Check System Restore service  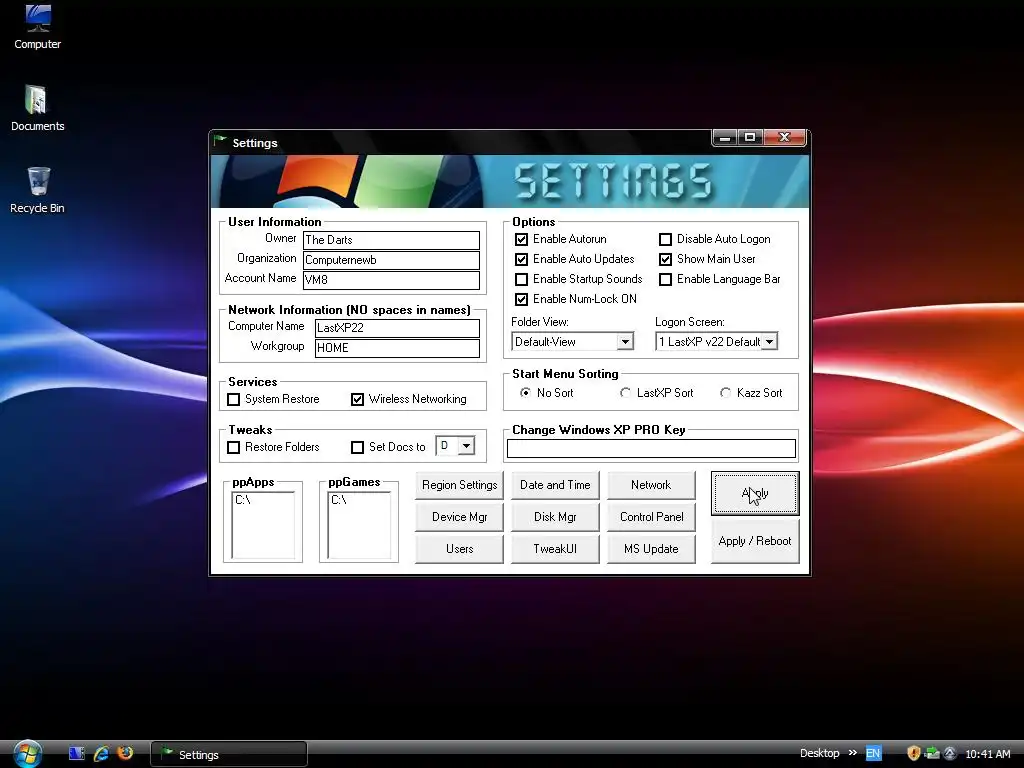(233, 399)
